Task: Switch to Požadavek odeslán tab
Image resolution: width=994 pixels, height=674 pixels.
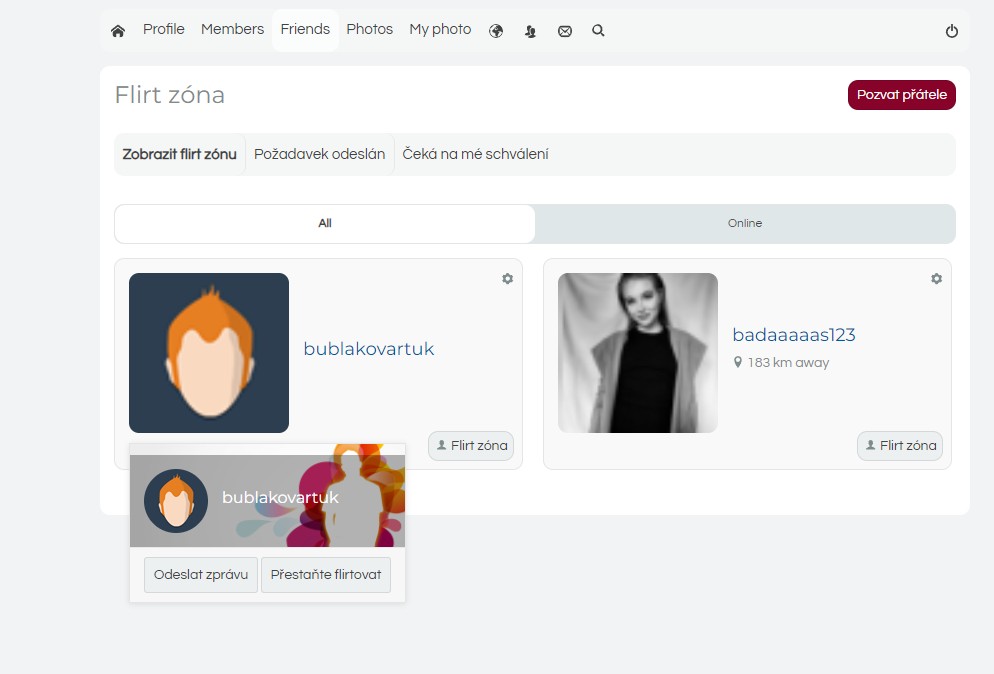Action: [319, 155]
